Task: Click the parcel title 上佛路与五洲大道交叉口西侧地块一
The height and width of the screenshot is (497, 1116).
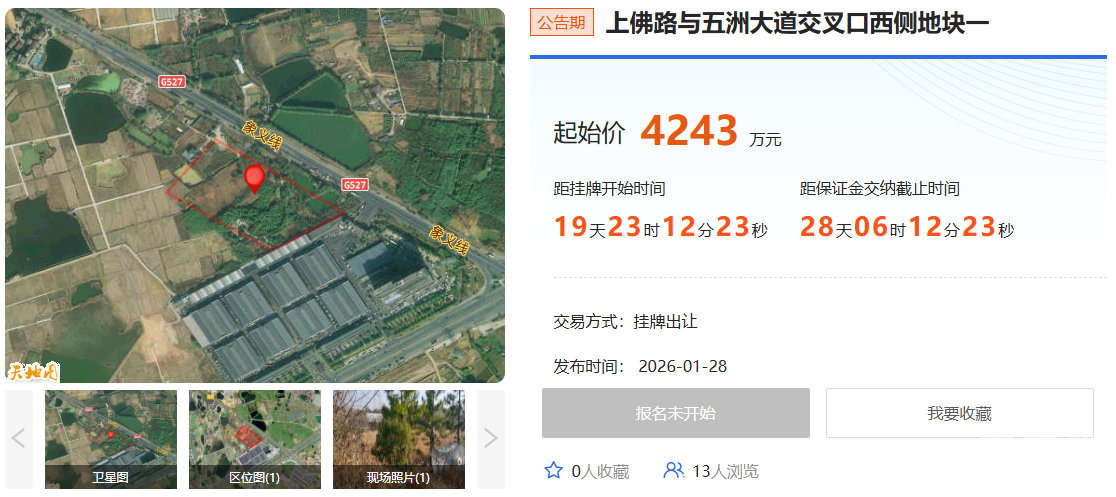Action: pos(797,23)
